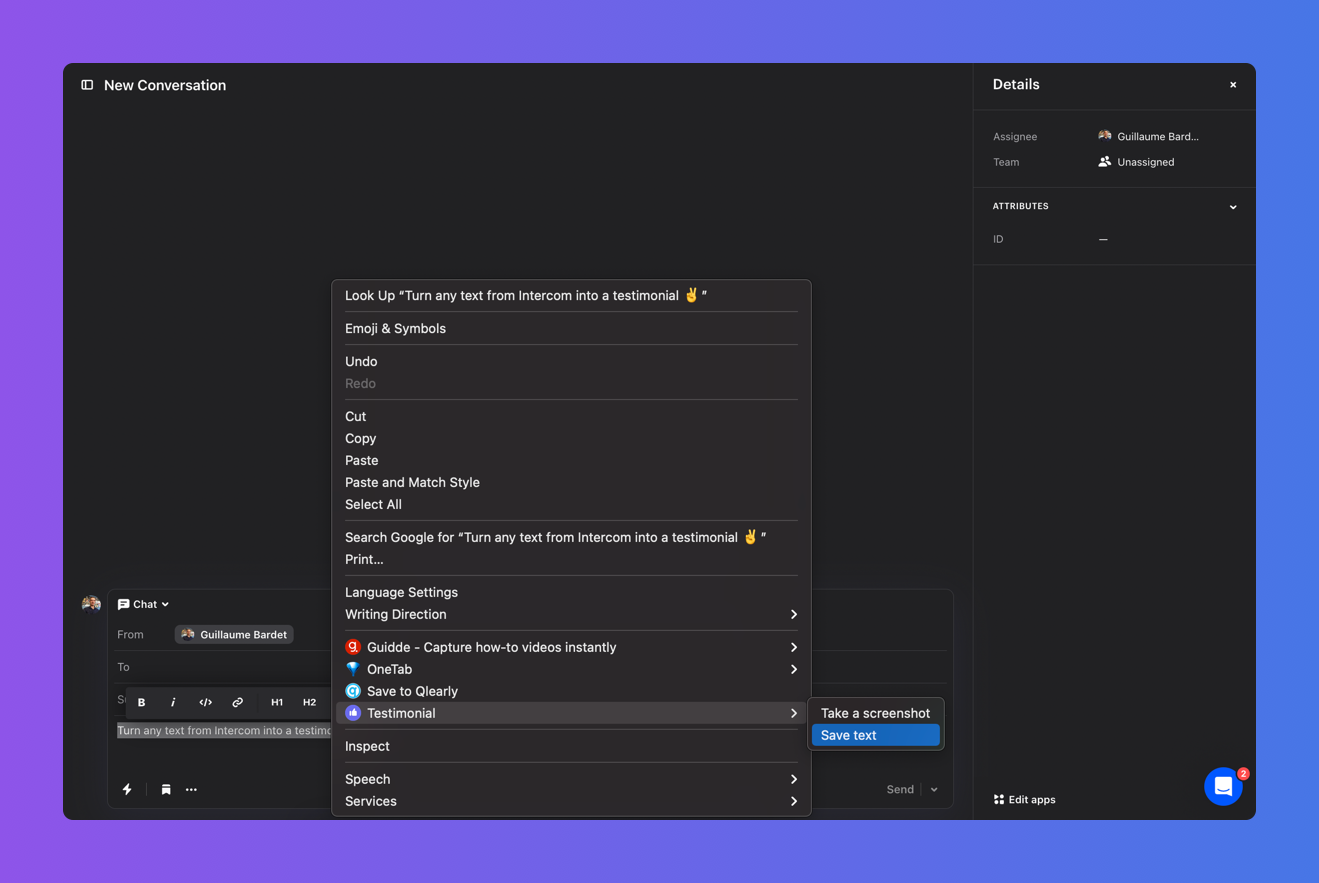Open the Testimonial extension submenu
The height and width of the screenshot is (883, 1319).
pyautogui.click(x=571, y=713)
